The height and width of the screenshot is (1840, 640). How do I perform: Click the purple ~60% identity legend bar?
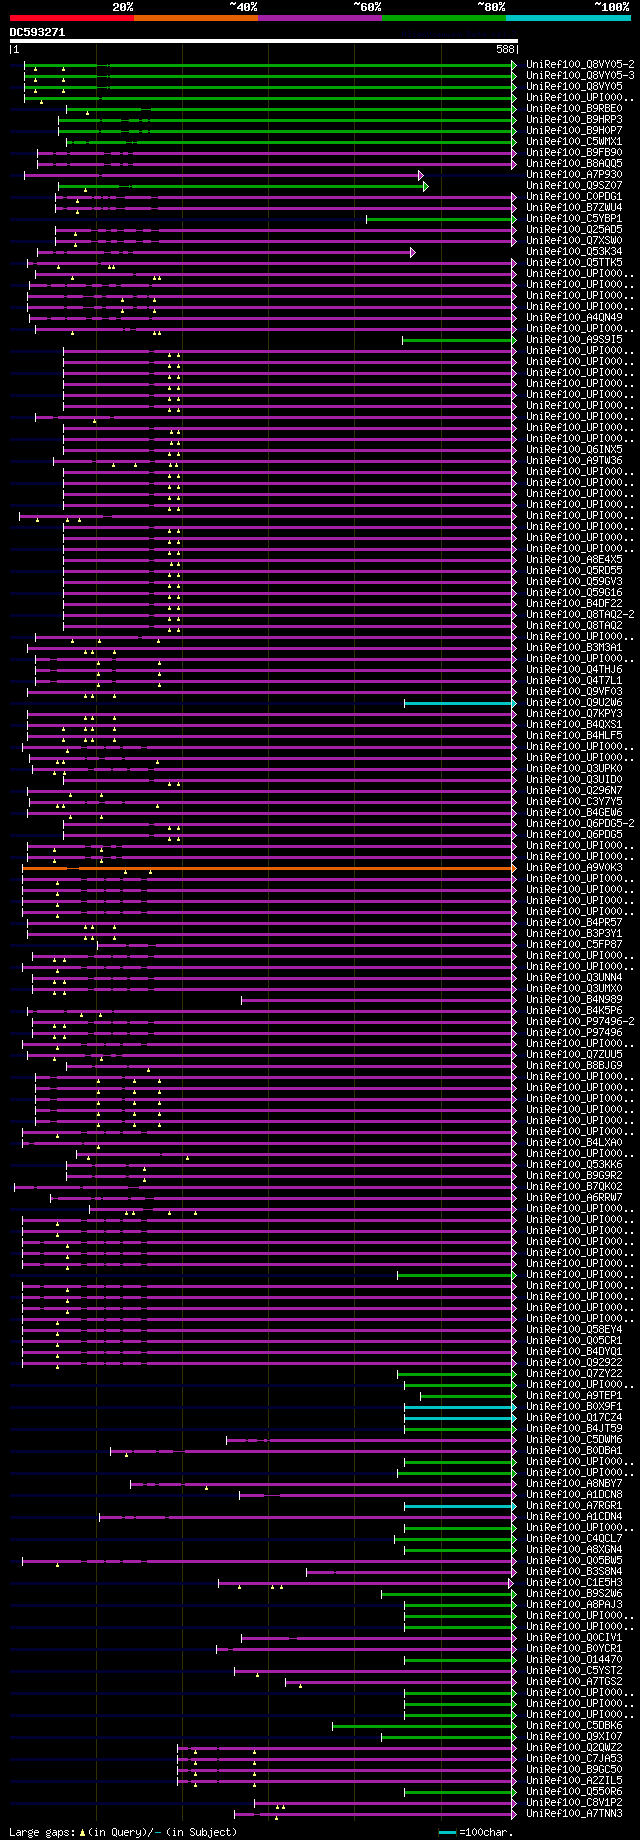point(319,18)
